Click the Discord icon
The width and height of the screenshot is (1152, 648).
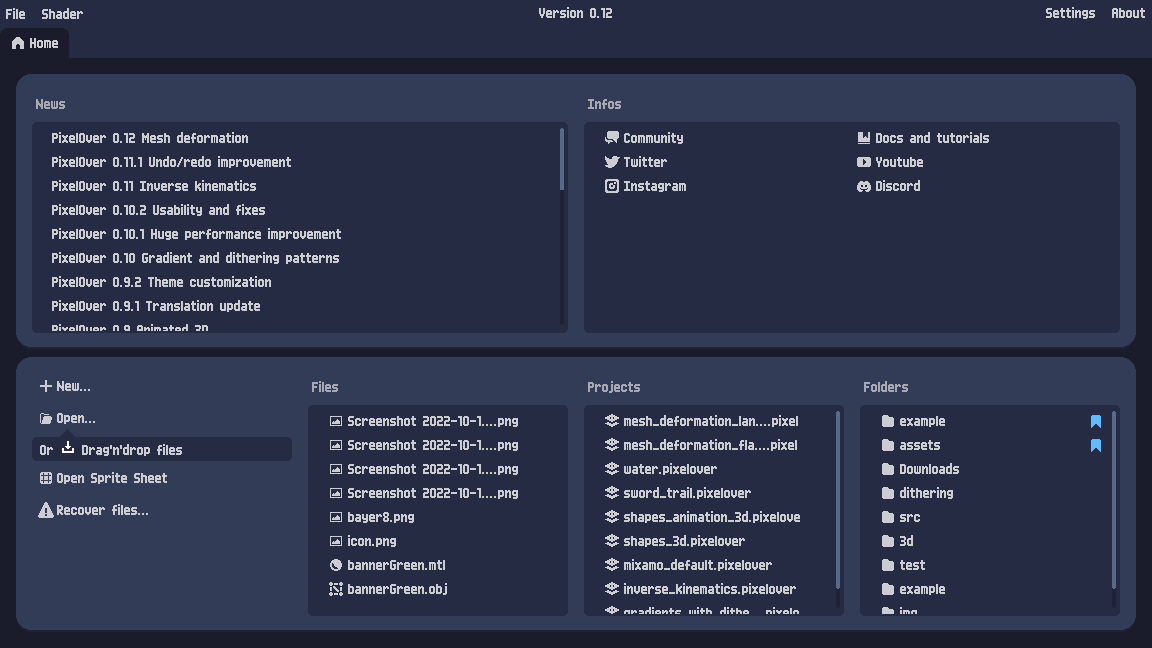[x=863, y=186]
